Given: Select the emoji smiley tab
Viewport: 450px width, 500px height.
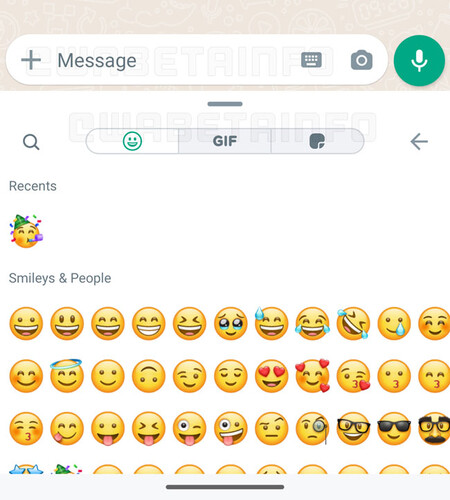Looking at the screenshot, I should point(132,141).
